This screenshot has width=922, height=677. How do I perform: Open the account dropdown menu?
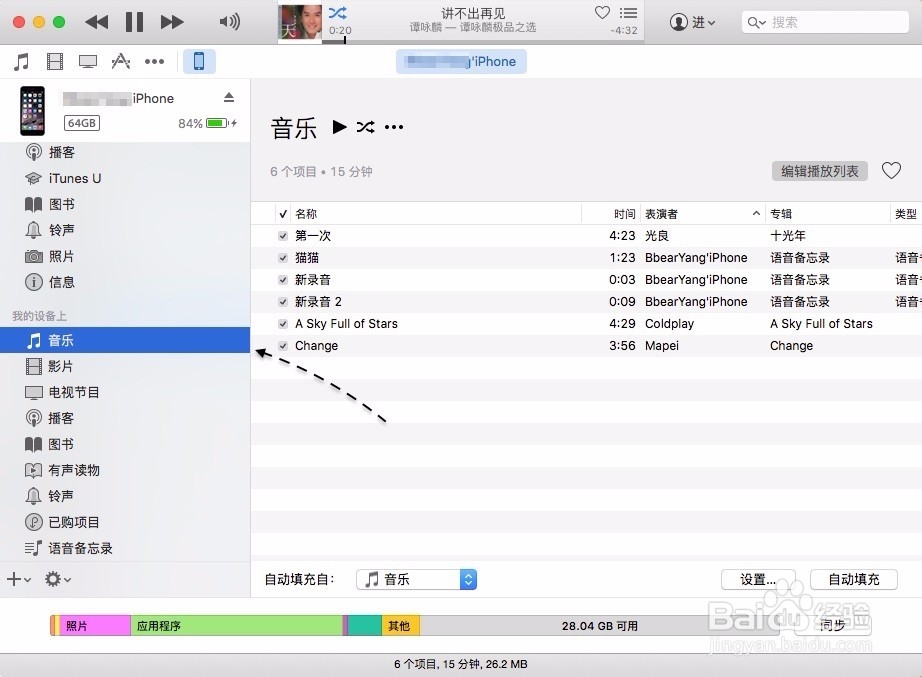click(x=693, y=22)
